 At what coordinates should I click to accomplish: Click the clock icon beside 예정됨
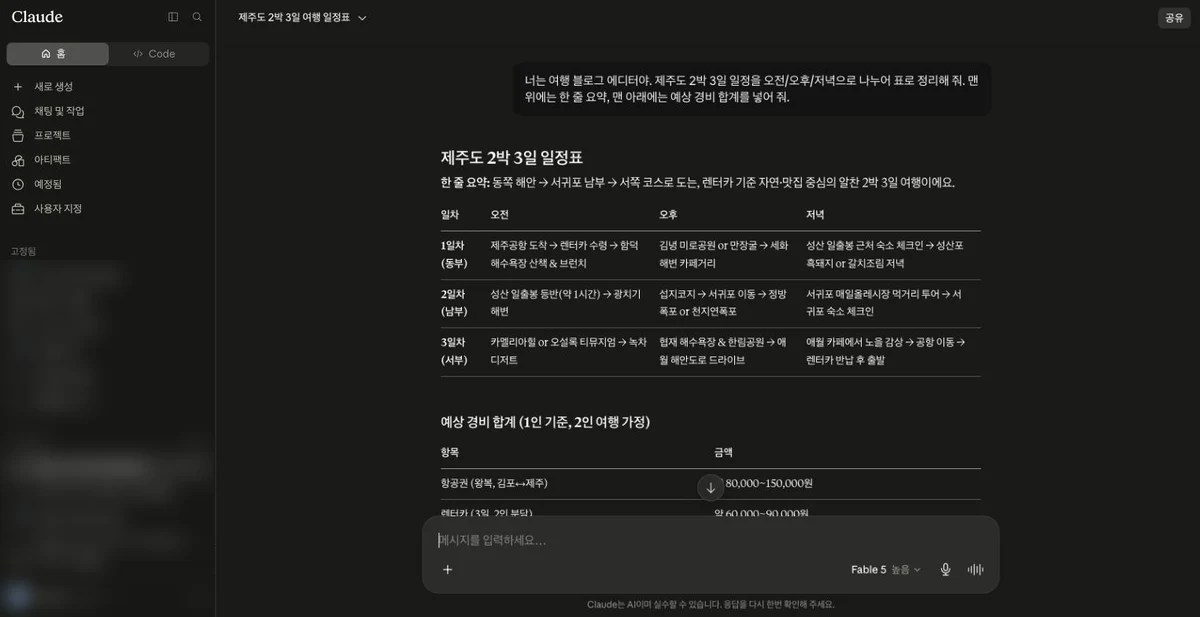(x=17, y=184)
